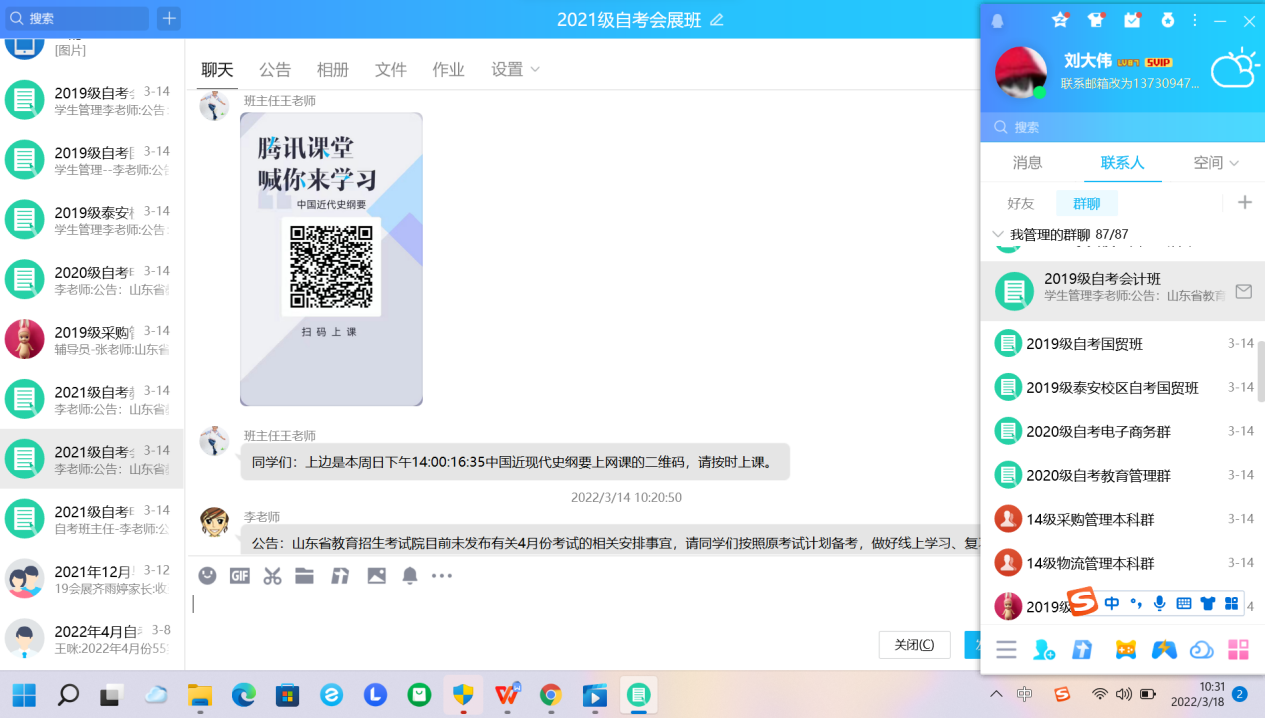Toggle the Sogou punctuation mode
This screenshot has width=1265, height=718.
pos(1136,603)
